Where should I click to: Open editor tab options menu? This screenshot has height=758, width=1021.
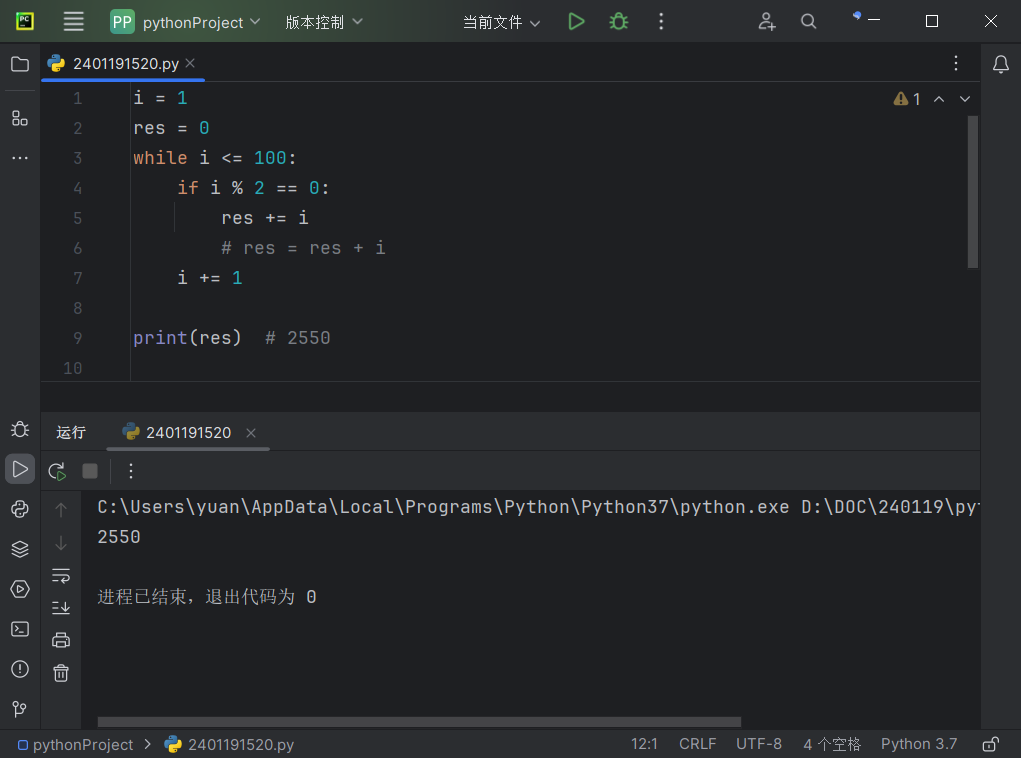956,63
